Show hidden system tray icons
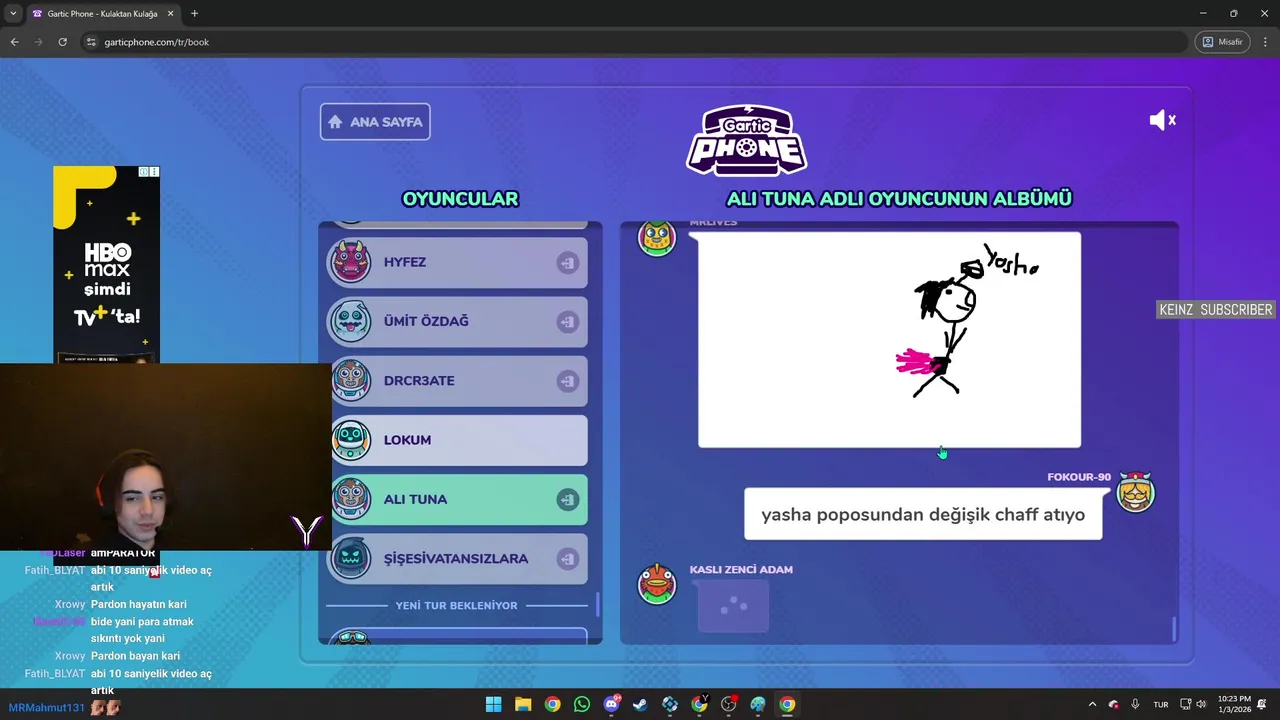The height and width of the screenshot is (720, 1280). 1092,705
